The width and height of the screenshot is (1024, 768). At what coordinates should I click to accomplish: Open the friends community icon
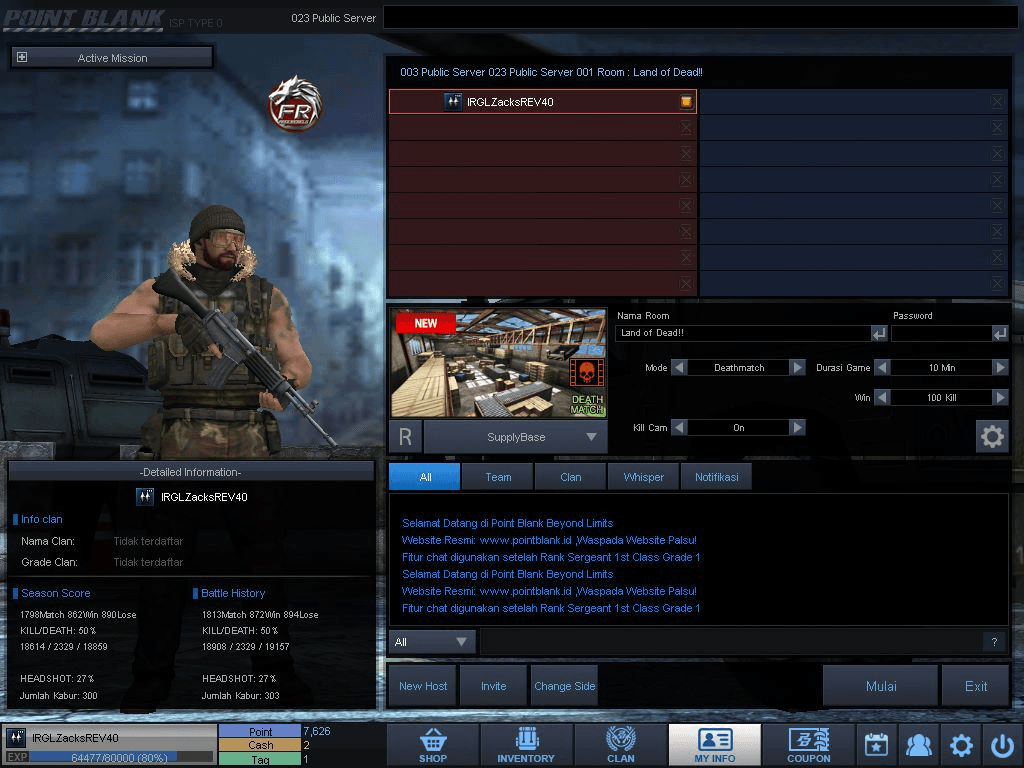(x=918, y=744)
